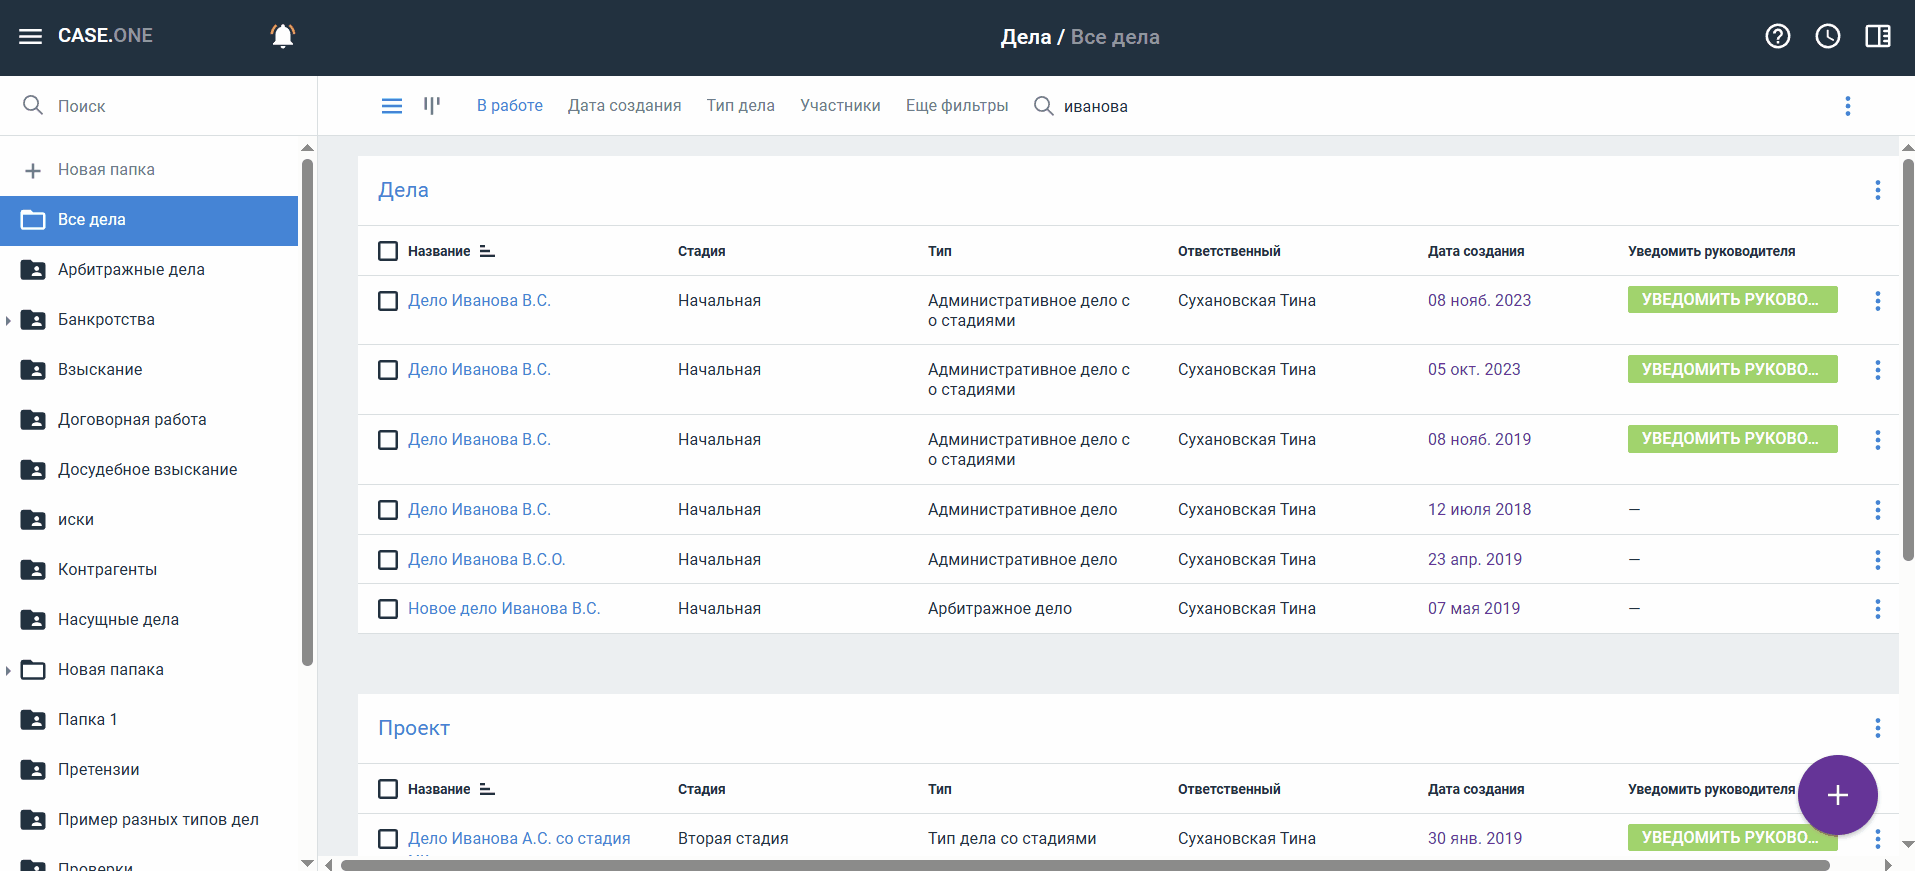Check the Новое дело Иванова В.С. row

point(388,609)
